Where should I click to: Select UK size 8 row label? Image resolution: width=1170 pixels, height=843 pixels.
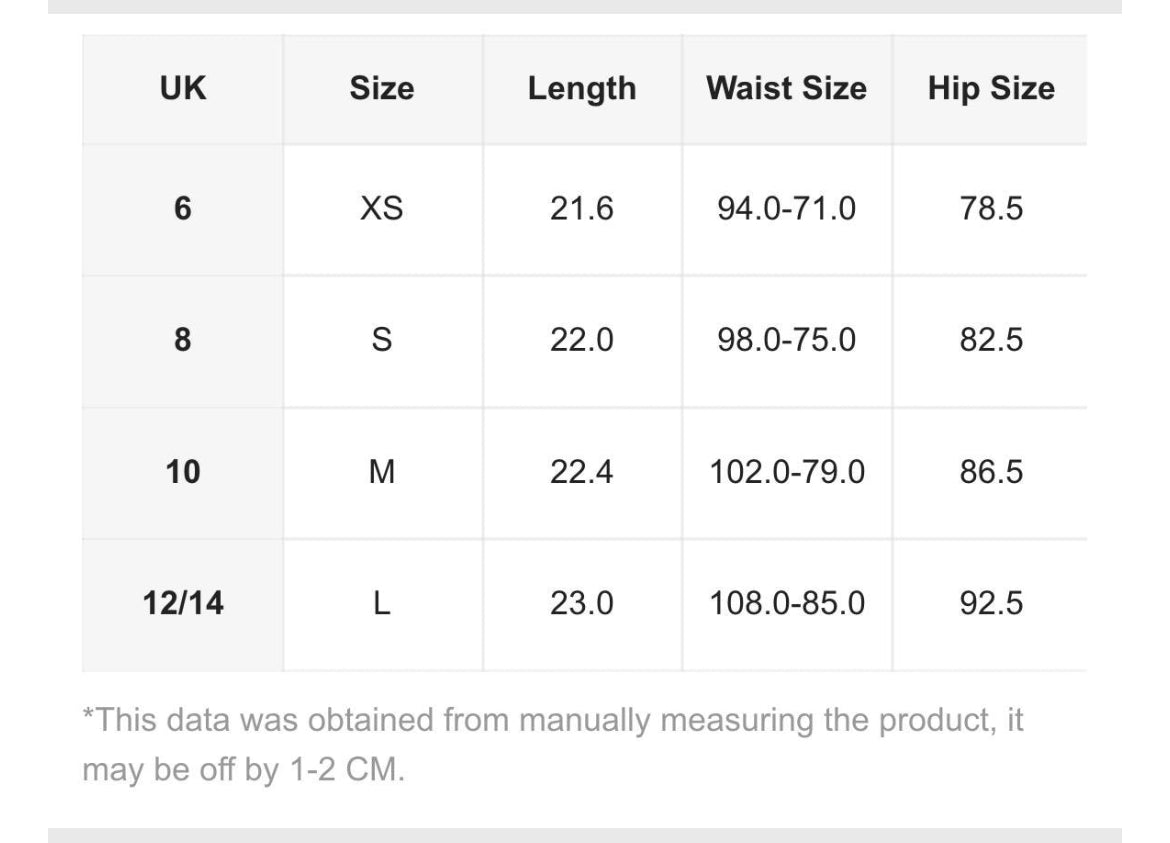tap(182, 341)
